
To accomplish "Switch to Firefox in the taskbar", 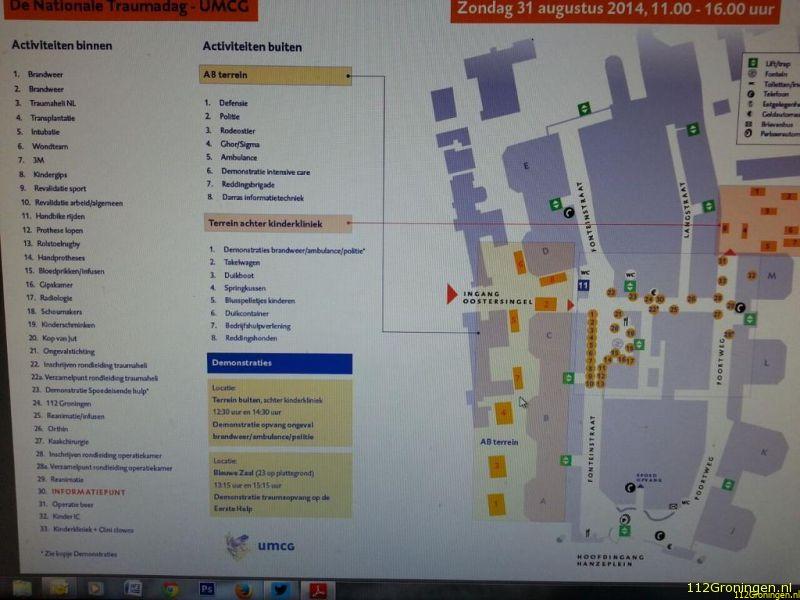I will pyautogui.click(x=242, y=589).
